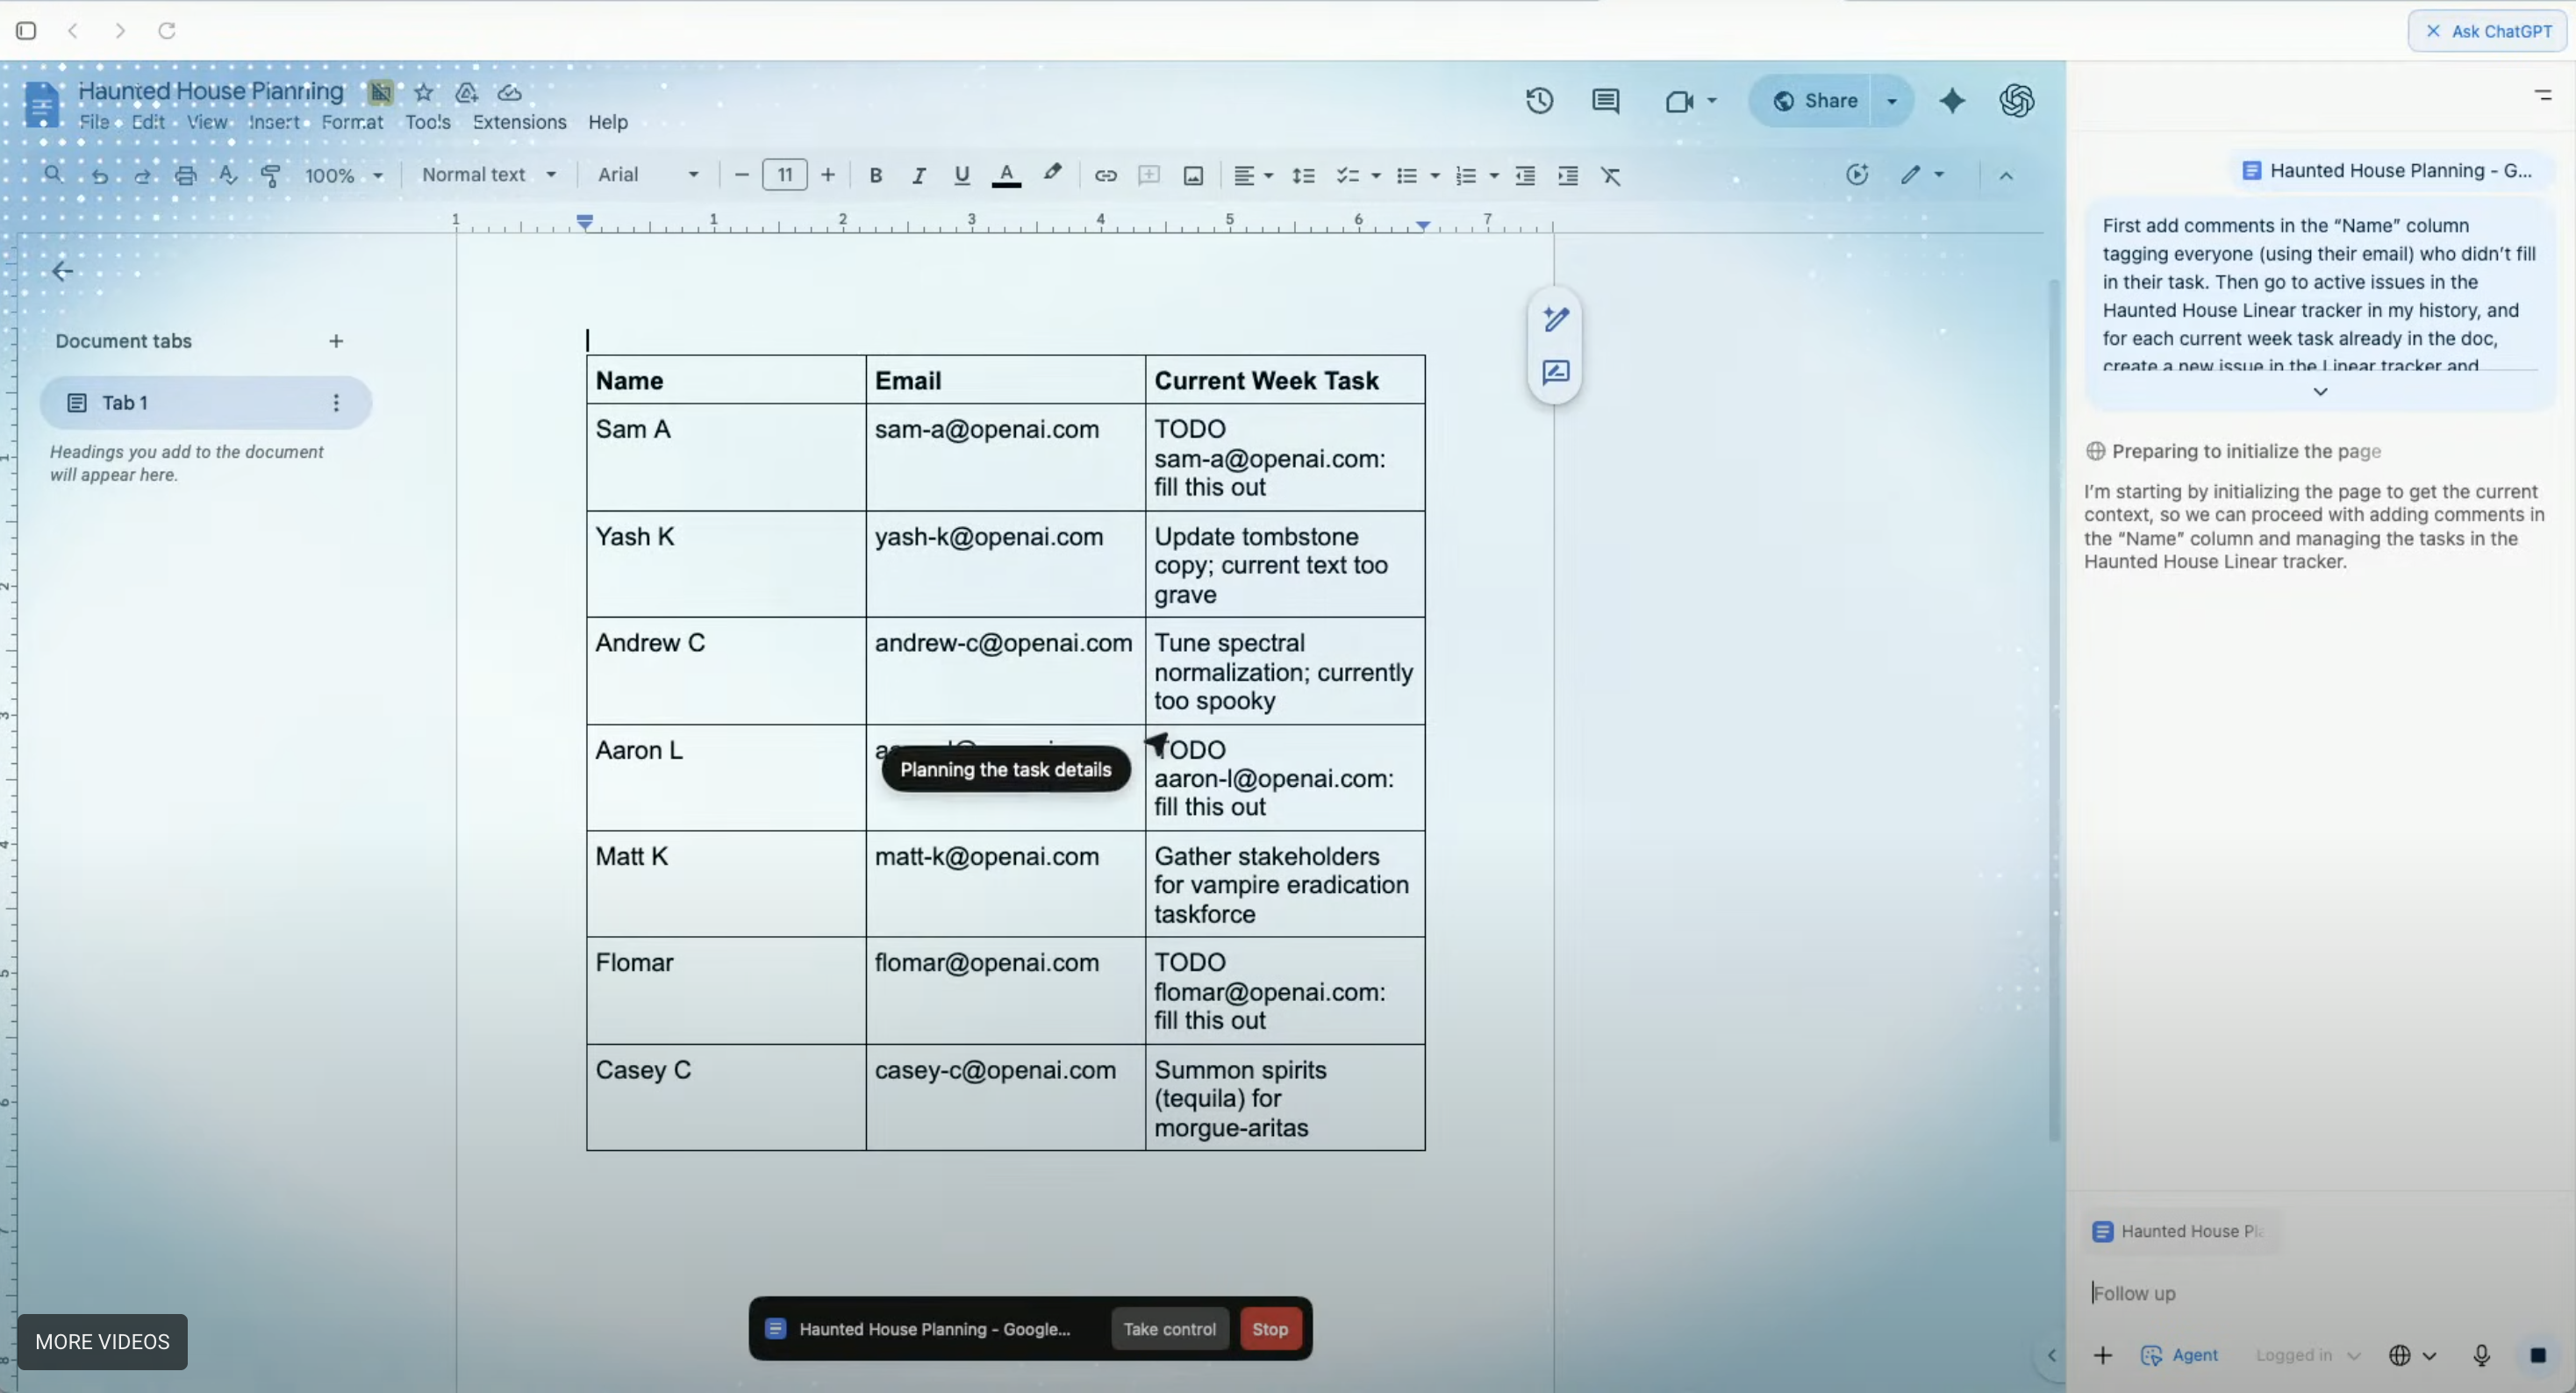This screenshot has width=2576, height=1393.
Task: Toggle bold formatting
Action: click(875, 176)
